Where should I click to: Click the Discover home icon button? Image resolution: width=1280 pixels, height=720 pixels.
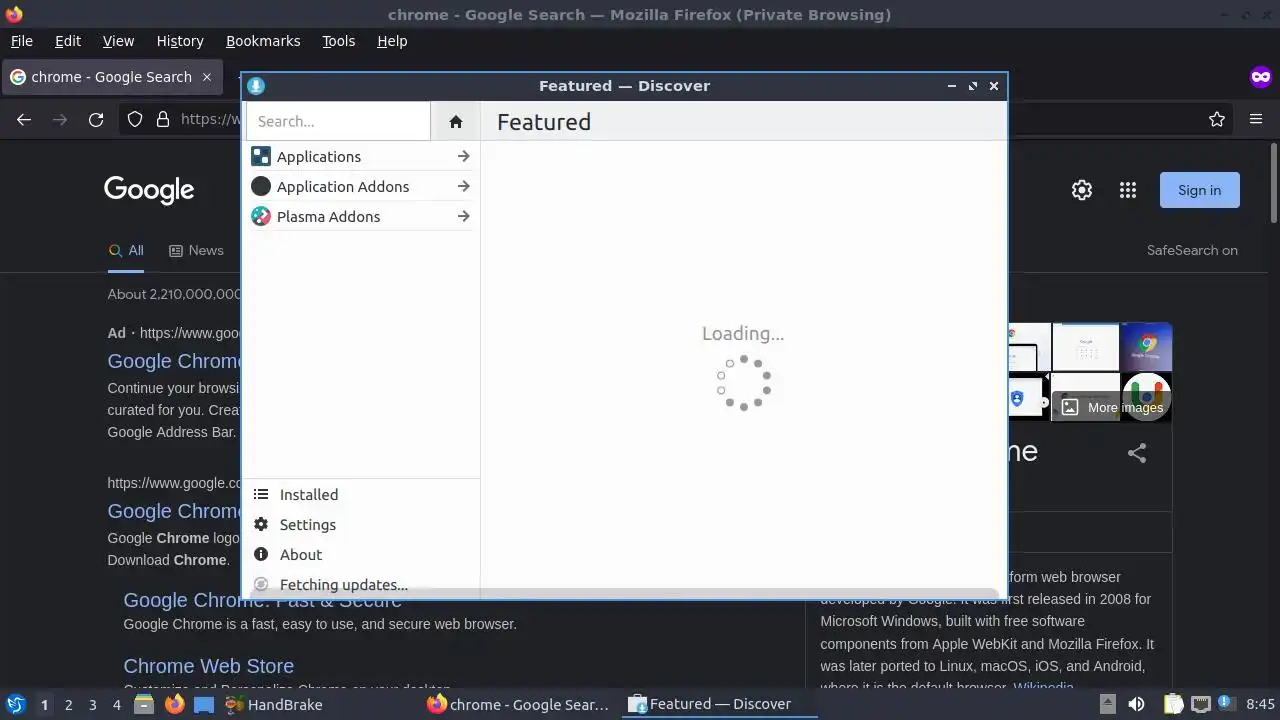[456, 121]
